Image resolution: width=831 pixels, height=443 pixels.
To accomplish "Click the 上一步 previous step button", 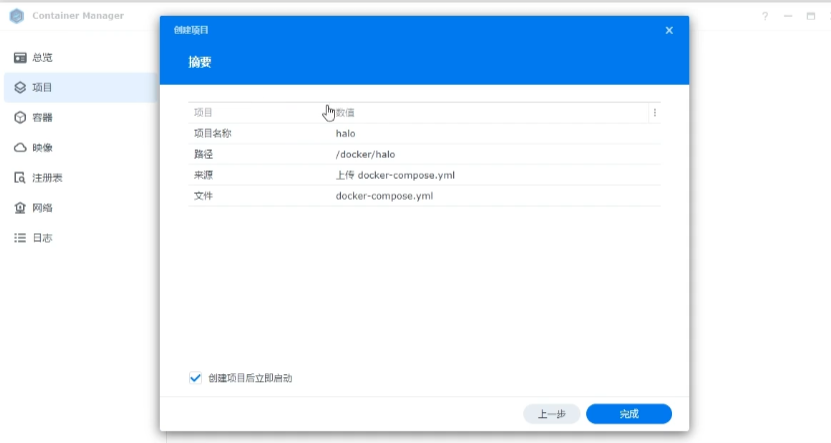I will (x=552, y=414).
